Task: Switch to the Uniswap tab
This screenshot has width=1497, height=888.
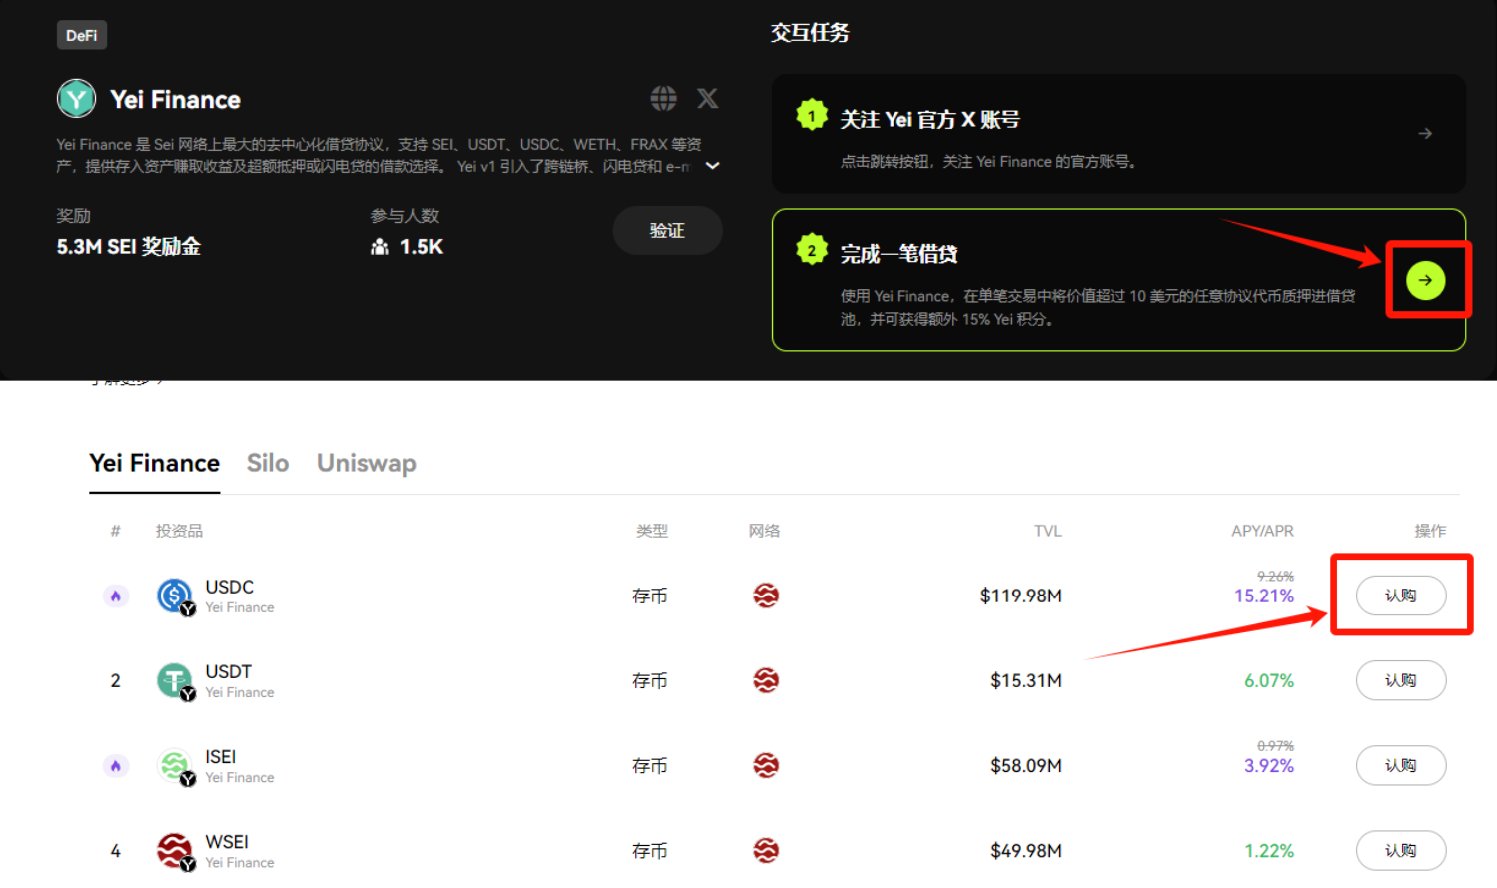Action: [367, 463]
